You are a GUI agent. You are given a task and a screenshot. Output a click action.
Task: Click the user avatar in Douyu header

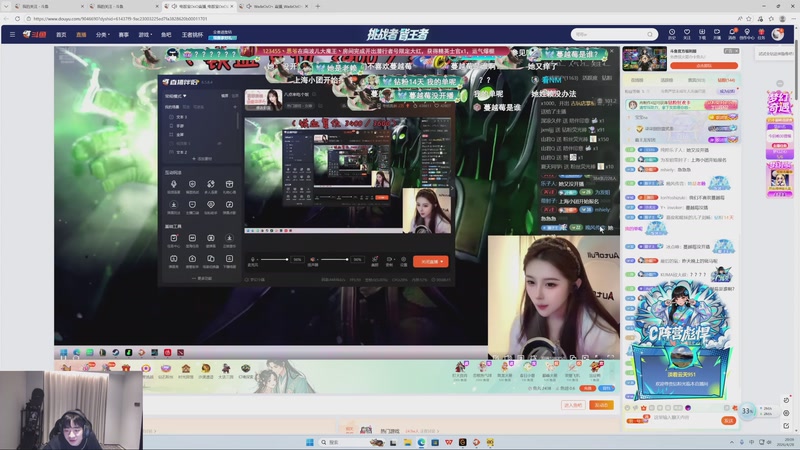coord(778,34)
